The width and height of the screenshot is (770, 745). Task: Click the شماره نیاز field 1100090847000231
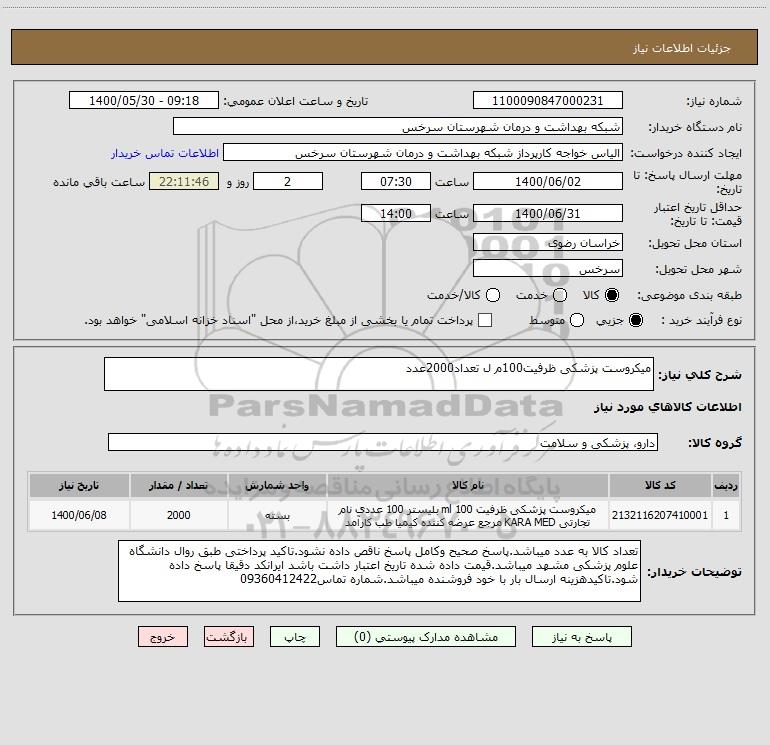coord(548,101)
